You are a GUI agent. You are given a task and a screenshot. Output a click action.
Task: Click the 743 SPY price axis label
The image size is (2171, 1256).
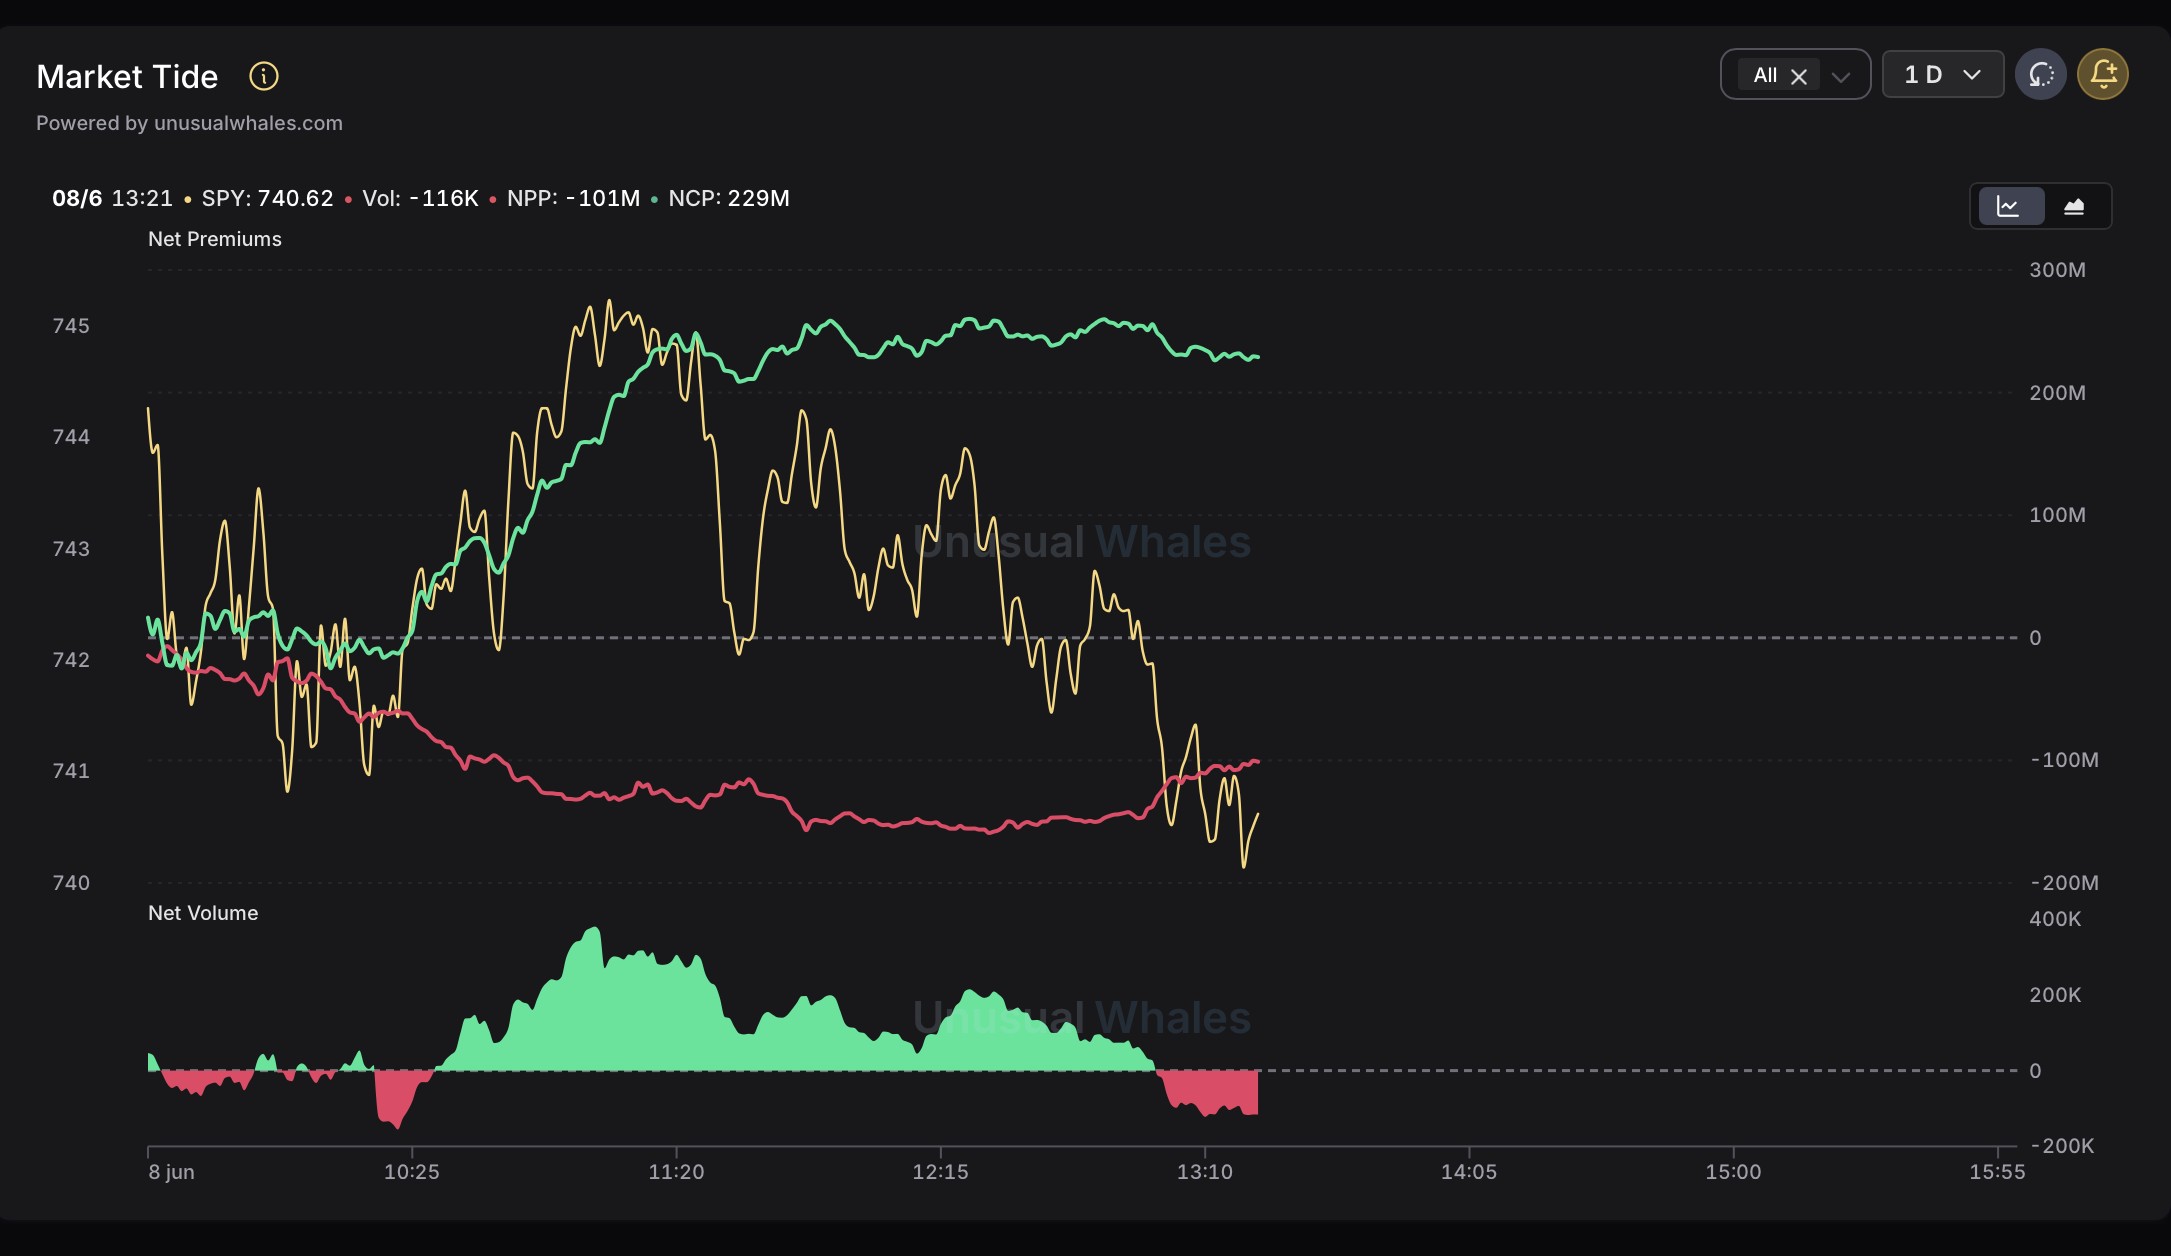point(71,549)
